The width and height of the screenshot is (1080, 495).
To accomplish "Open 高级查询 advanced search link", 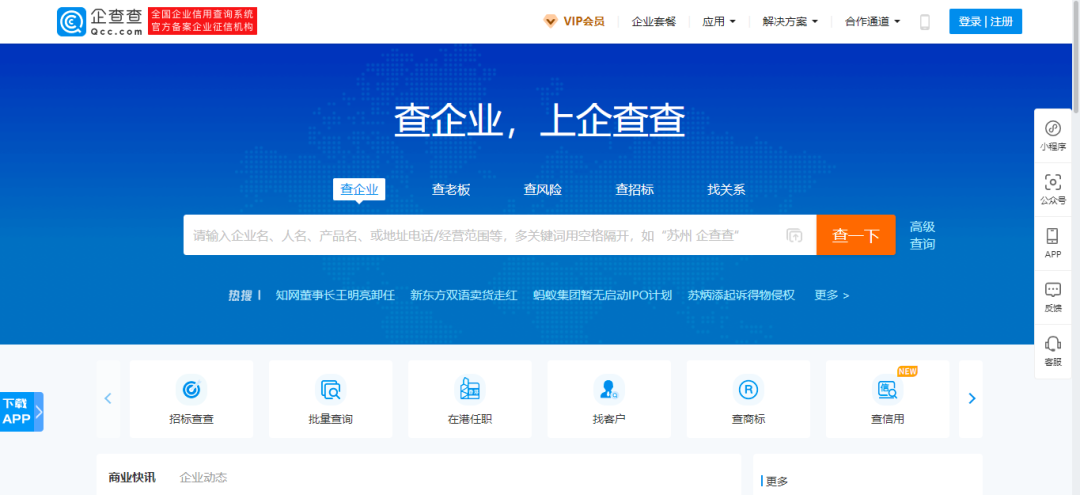I will 922,235.
